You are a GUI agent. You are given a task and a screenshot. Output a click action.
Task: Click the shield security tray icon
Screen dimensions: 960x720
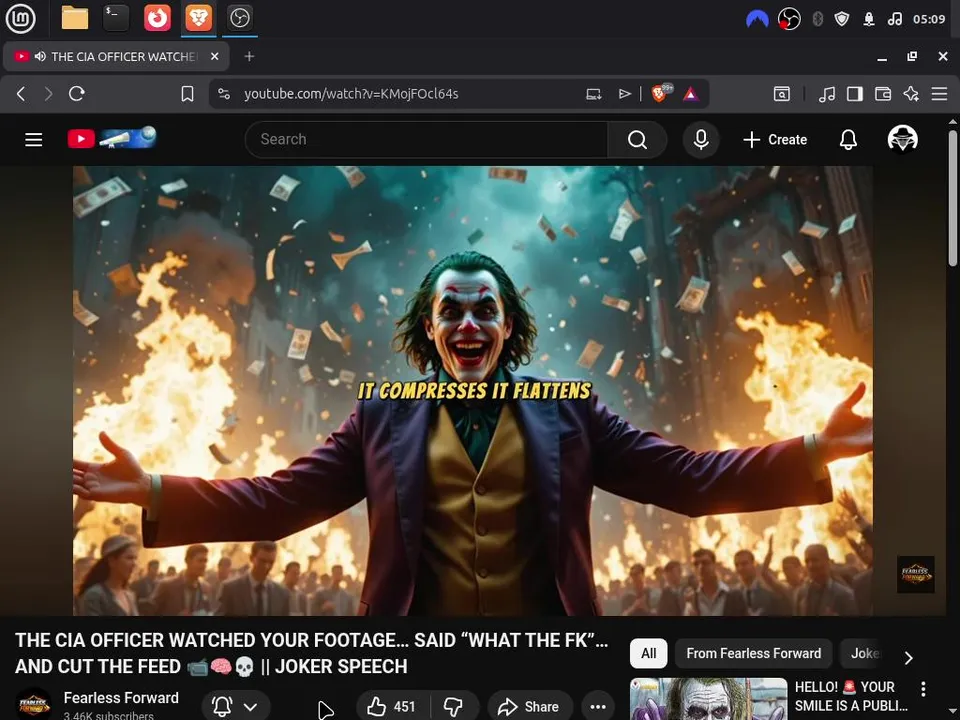tap(842, 19)
